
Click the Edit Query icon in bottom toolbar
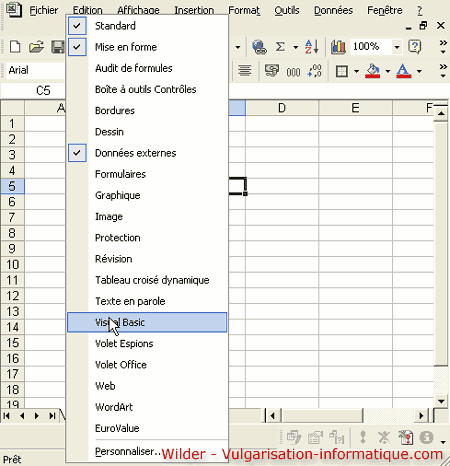294,437
